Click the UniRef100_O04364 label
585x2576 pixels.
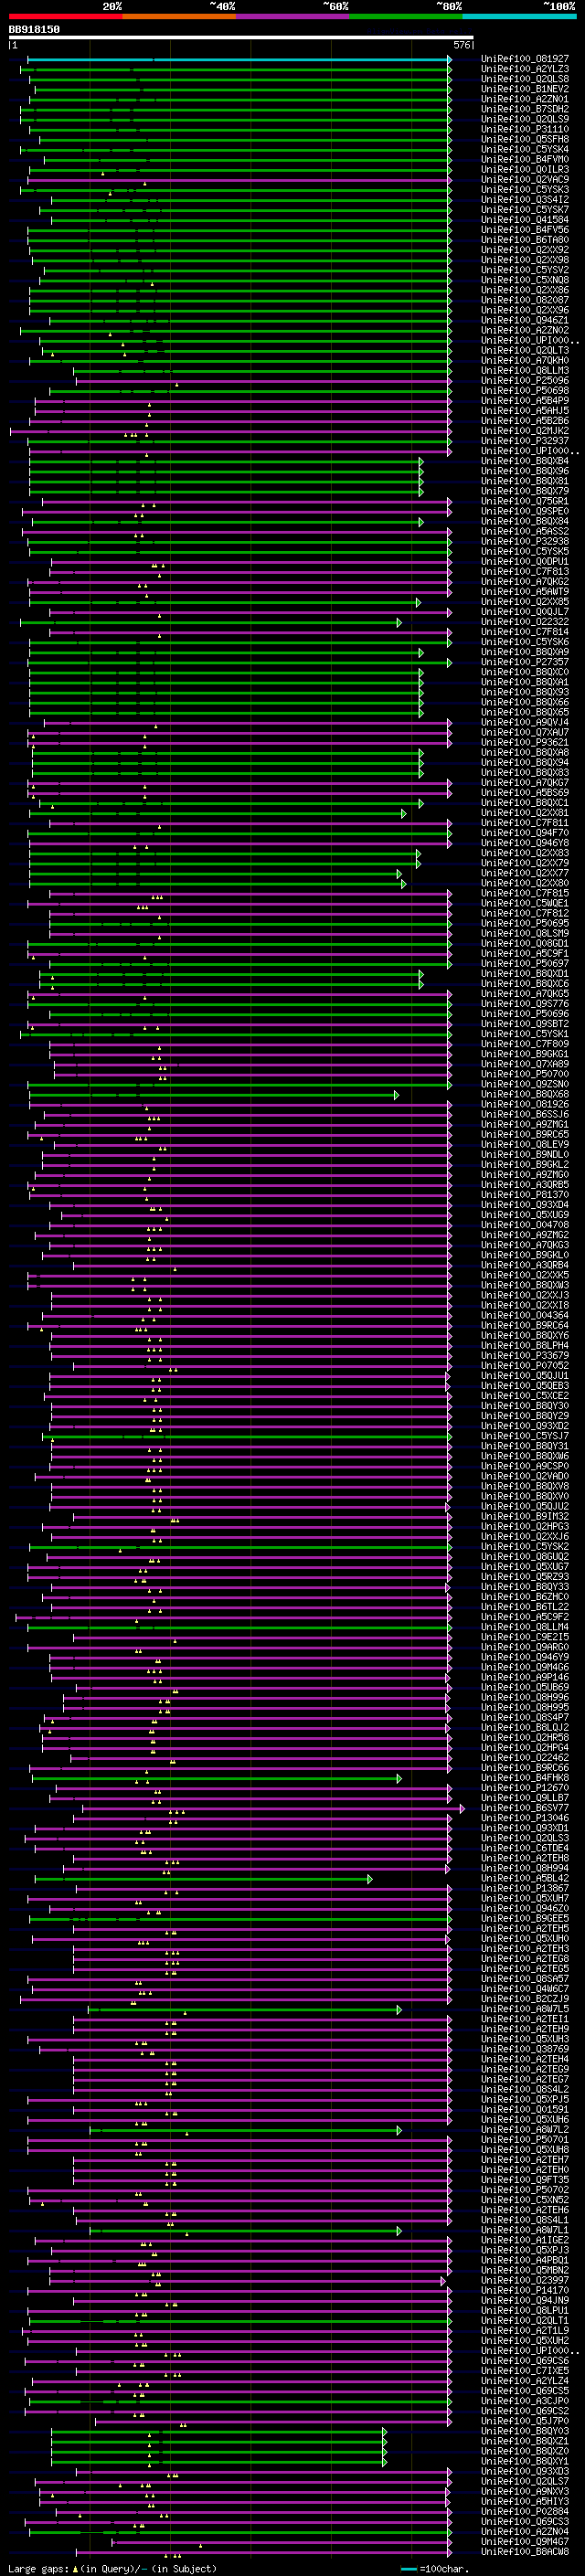coord(525,1315)
